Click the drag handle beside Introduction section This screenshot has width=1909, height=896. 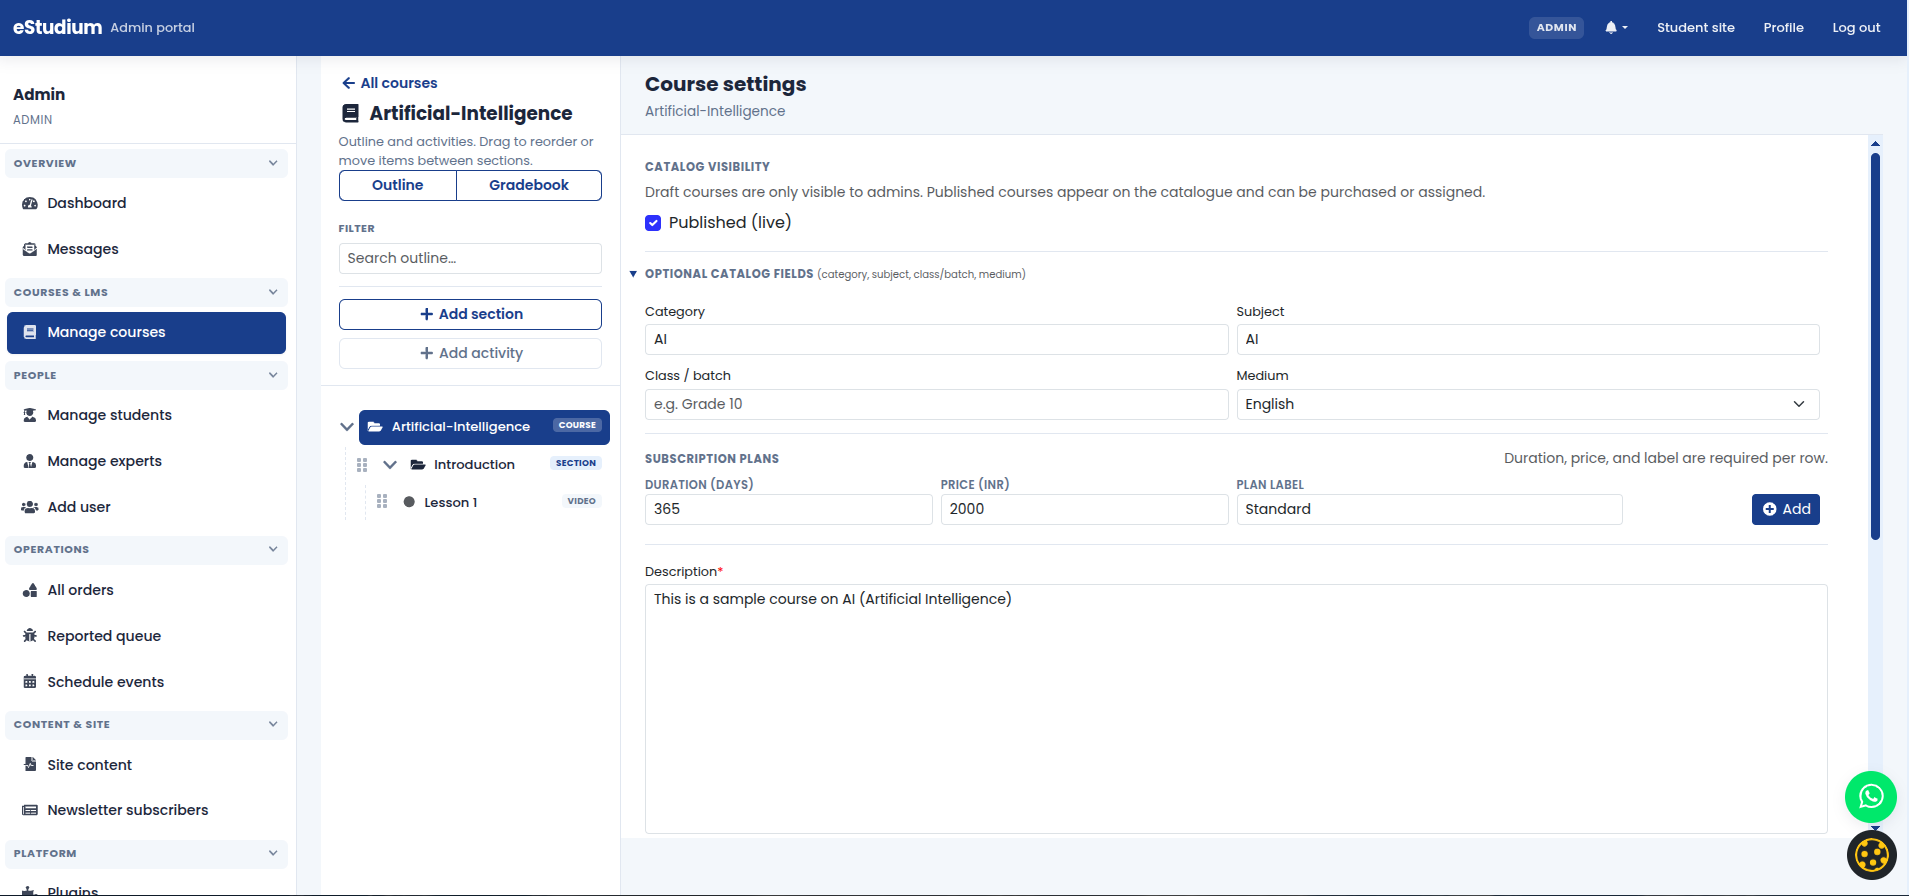tap(362, 465)
